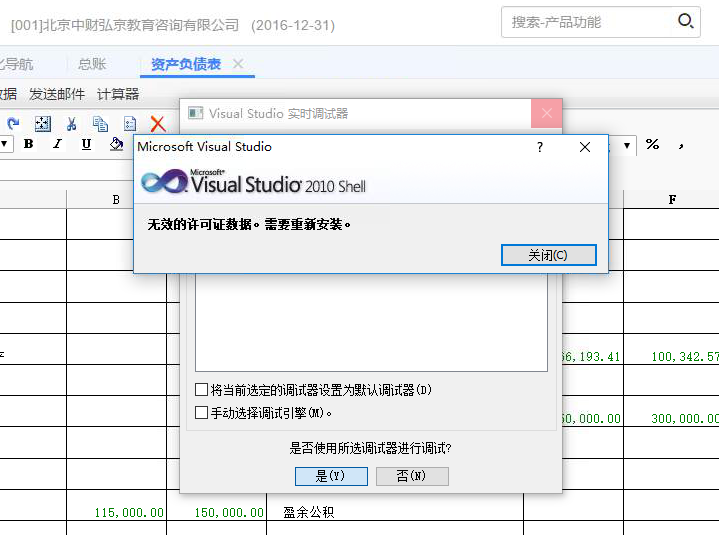This screenshot has height=535, width=719.
Task: Open the 导航 tab
Action: 17,64
